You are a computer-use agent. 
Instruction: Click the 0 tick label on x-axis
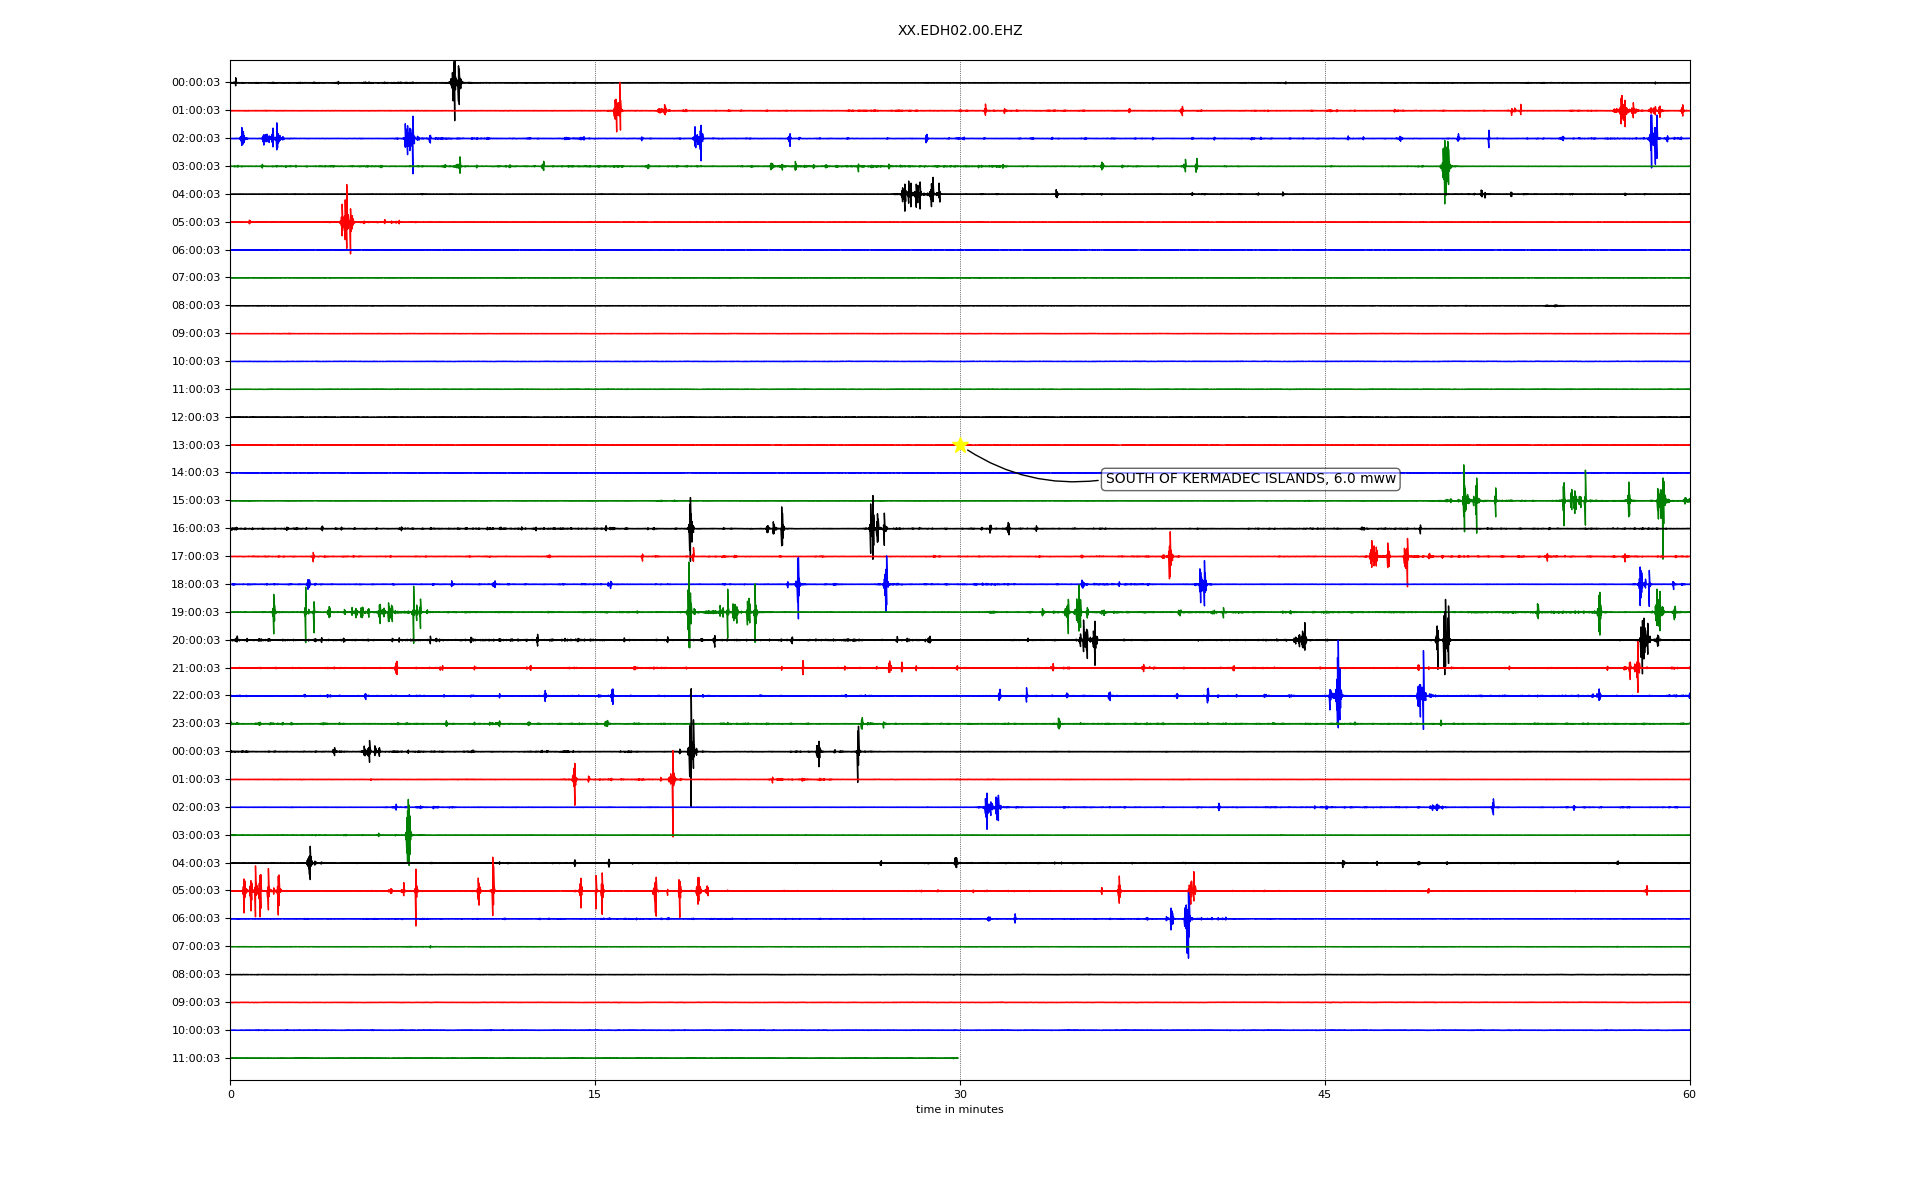point(231,1094)
